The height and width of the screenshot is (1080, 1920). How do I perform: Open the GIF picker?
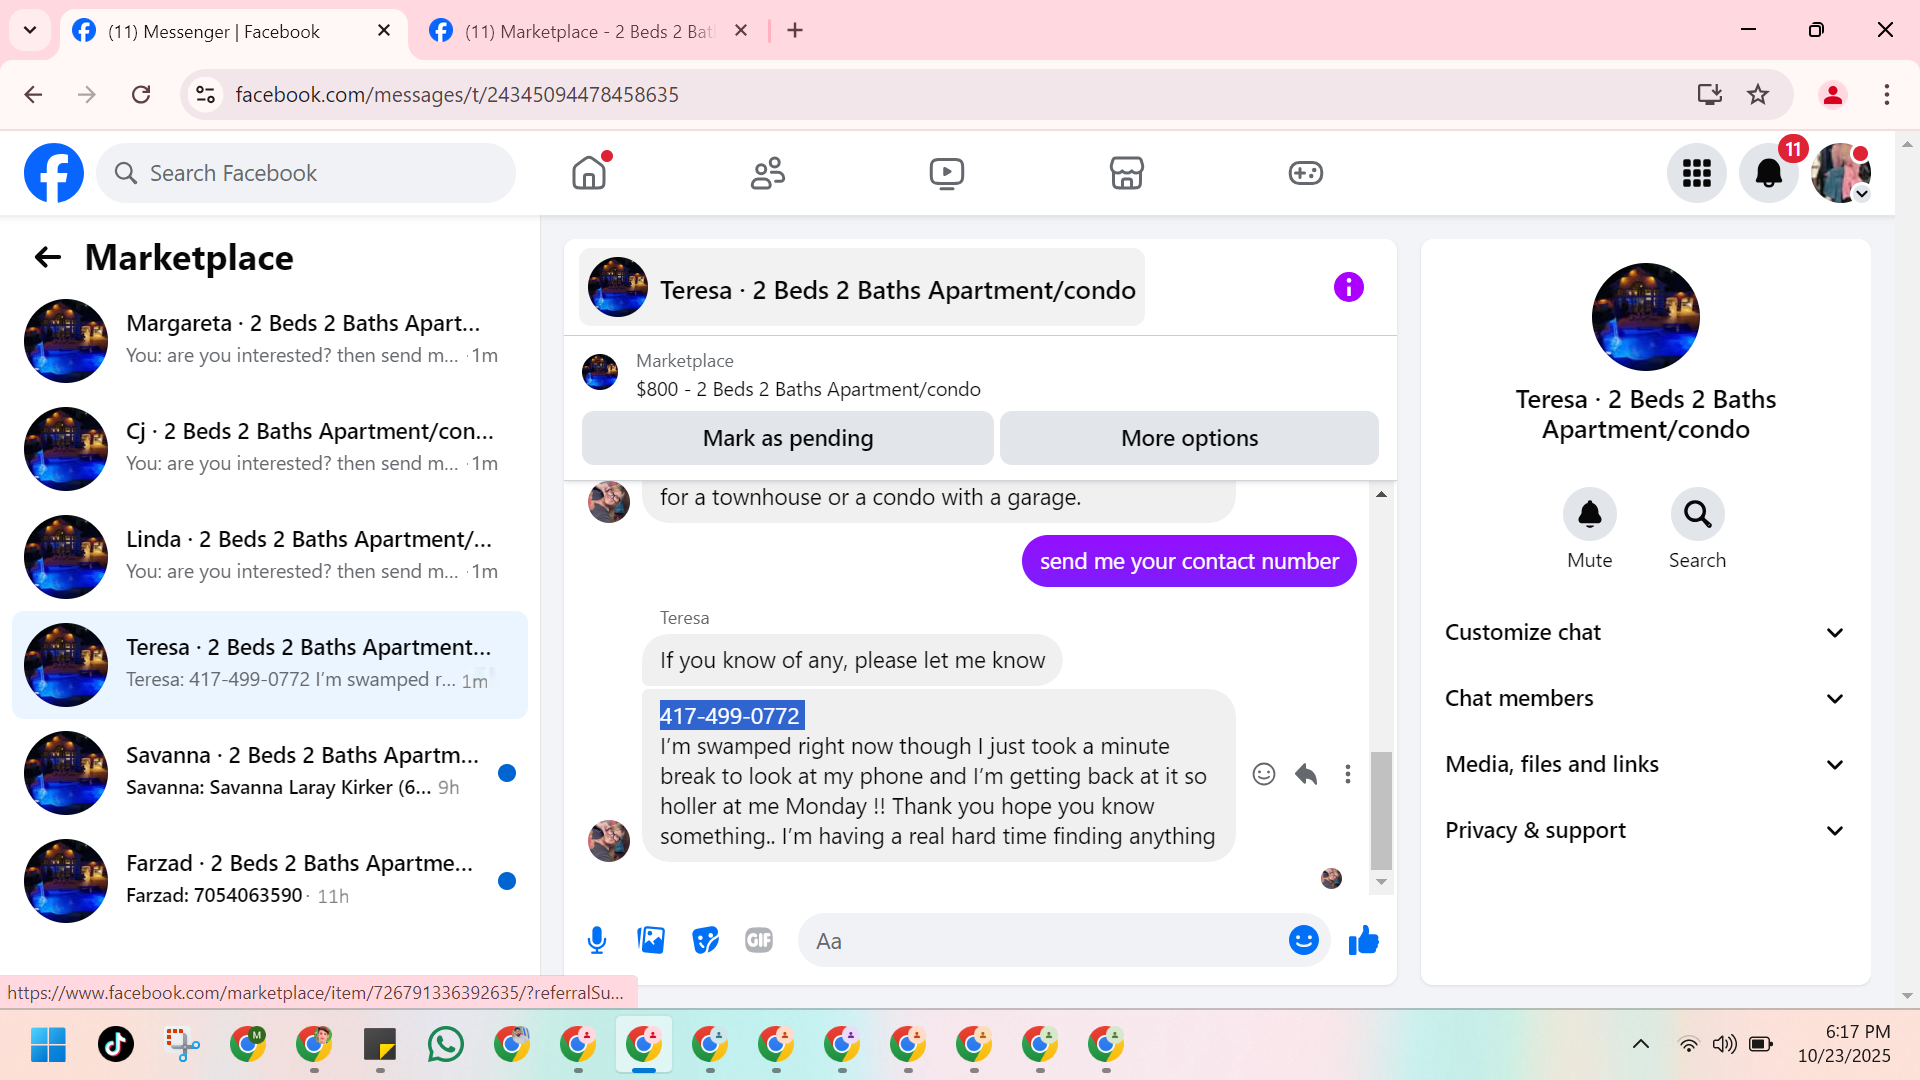click(x=759, y=940)
